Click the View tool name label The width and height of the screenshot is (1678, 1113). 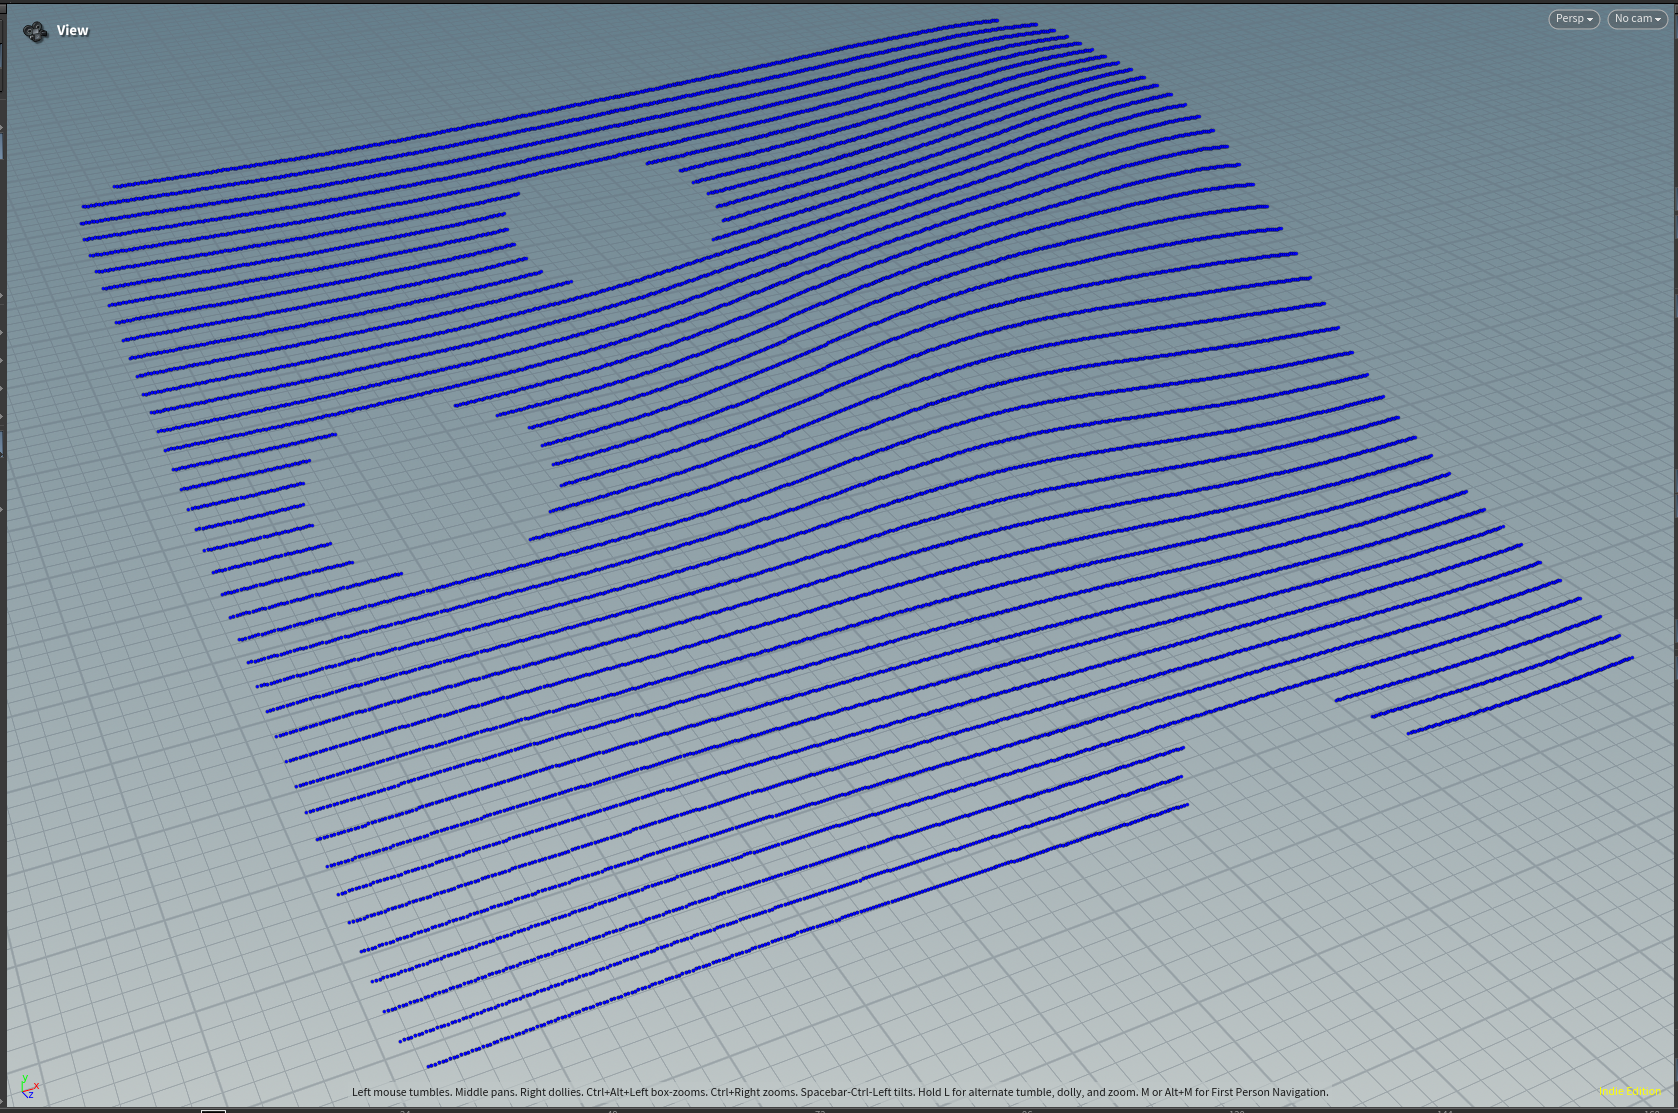click(73, 31)
